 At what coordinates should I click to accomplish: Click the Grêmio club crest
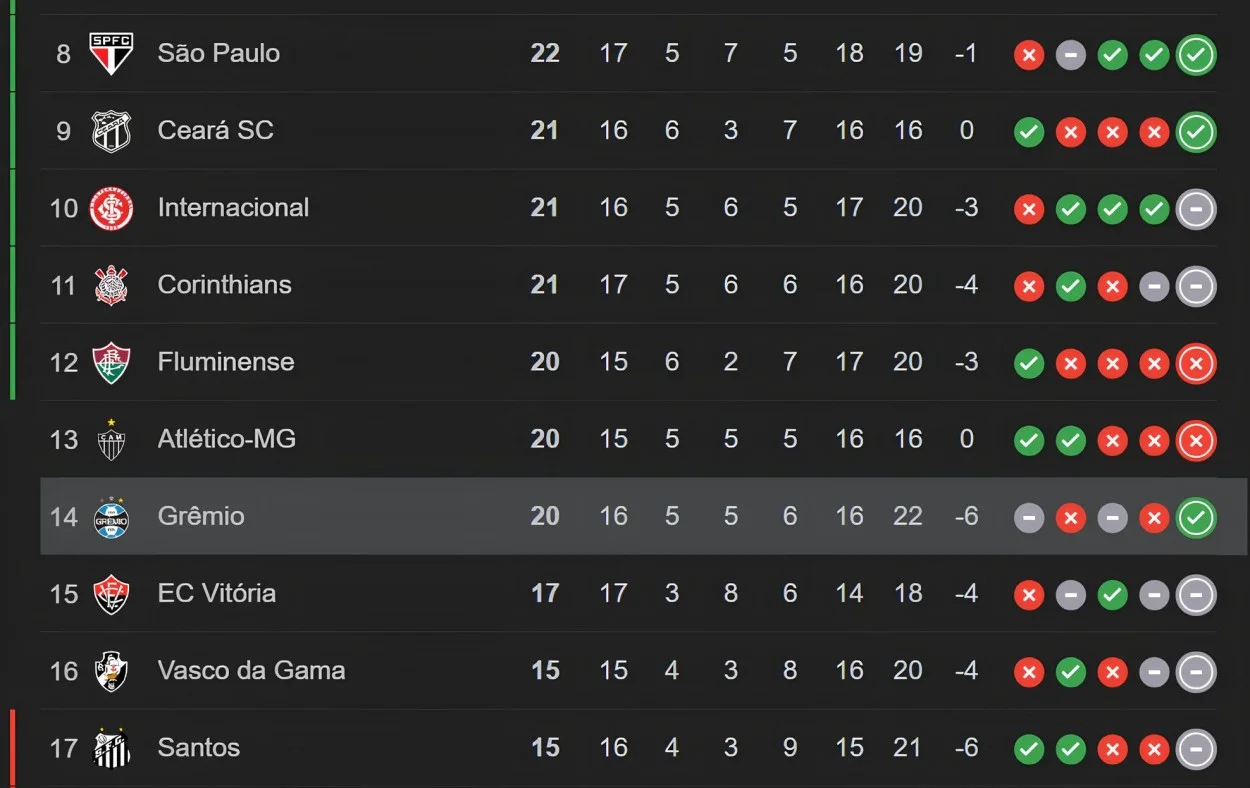[111, 516]
